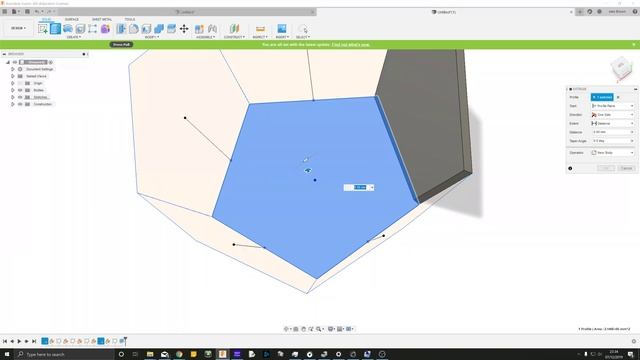
Task: Open the Create menu label
Action: (73, 37)
